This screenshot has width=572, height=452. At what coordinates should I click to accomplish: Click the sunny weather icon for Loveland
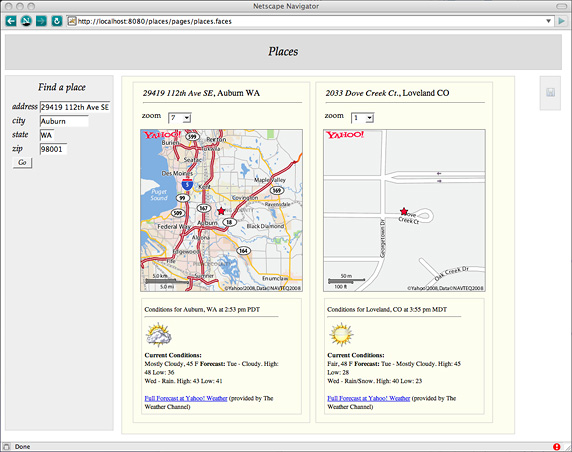[x=341, y=334]
